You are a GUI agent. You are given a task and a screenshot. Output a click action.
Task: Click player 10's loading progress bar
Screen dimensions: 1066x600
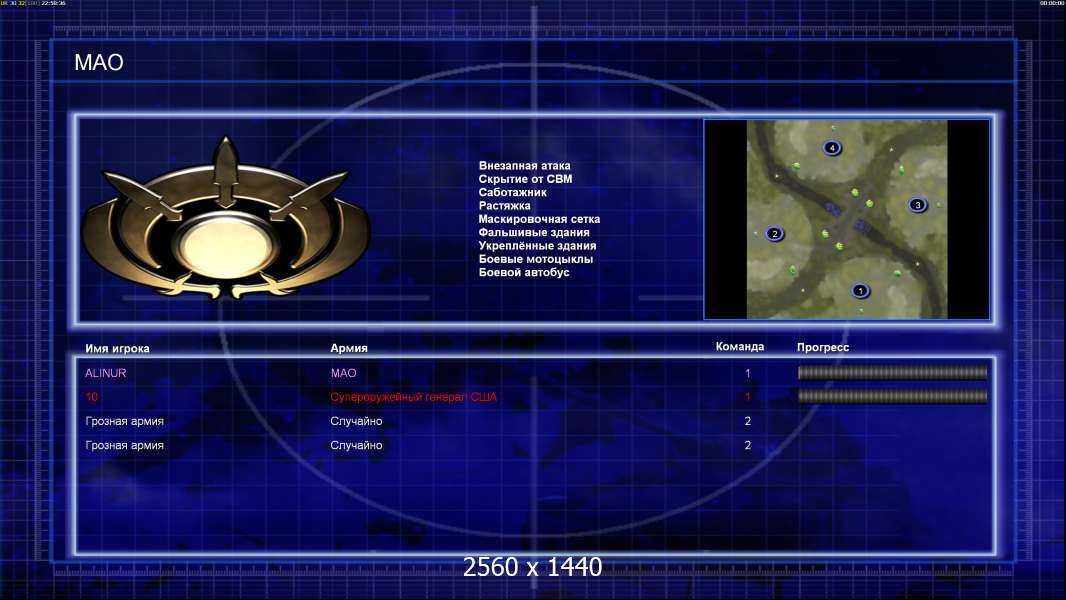tap(892, 396)
